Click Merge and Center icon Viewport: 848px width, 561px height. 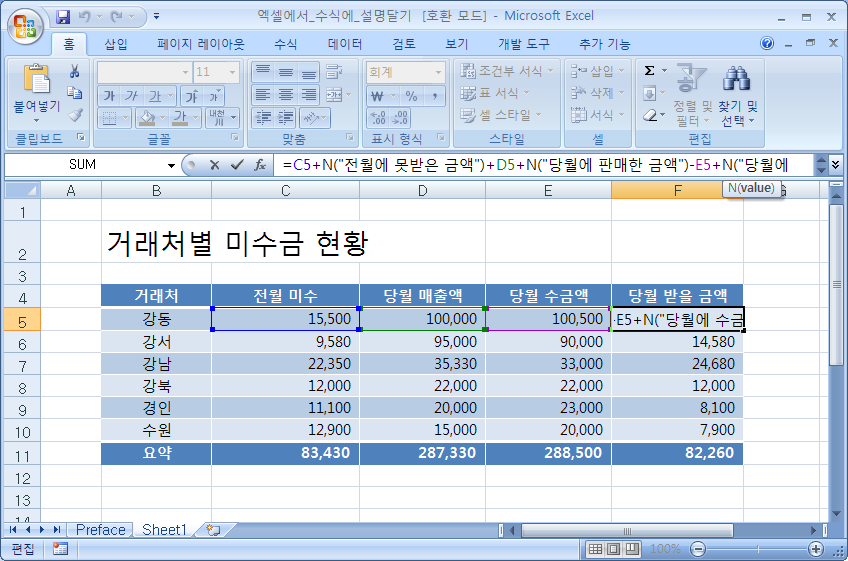334,95
